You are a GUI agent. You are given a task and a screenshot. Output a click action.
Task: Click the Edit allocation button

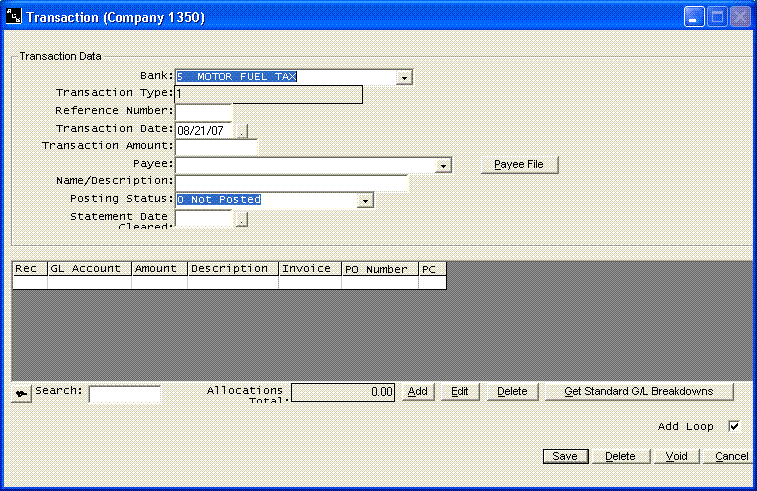[x=460, y=392]
